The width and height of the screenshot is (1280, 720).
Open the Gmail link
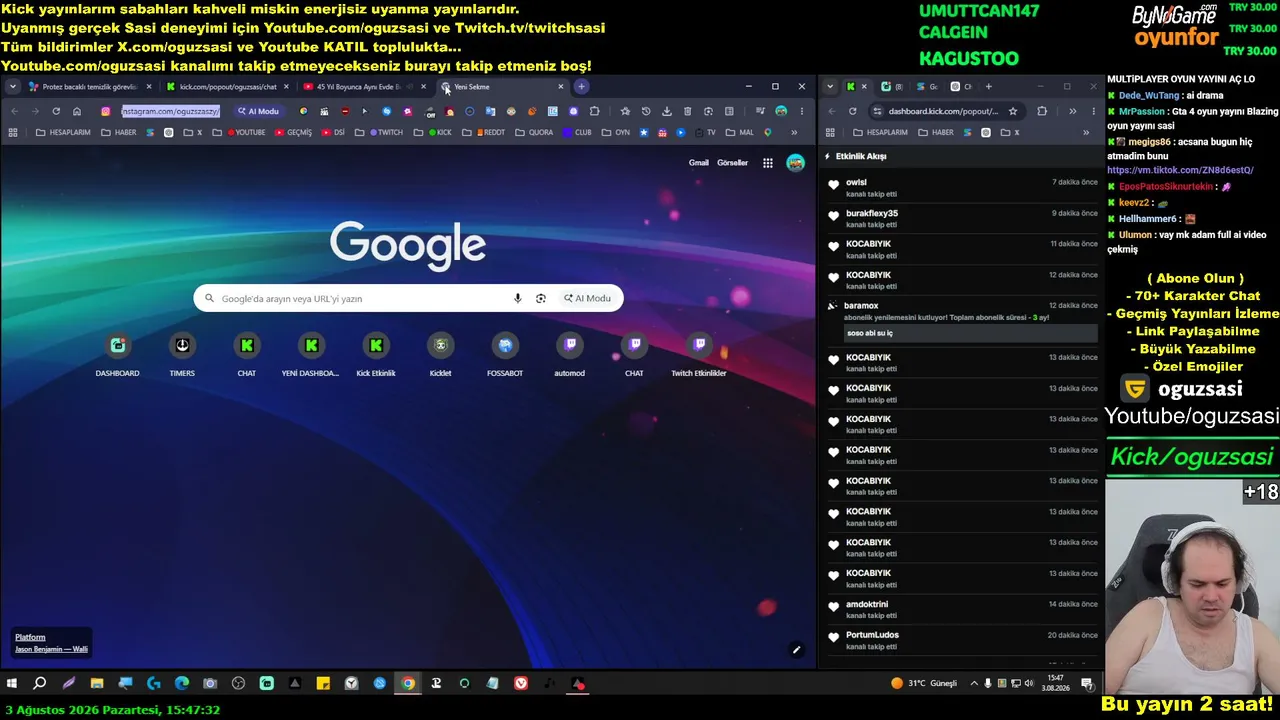[x=699, y=163]
